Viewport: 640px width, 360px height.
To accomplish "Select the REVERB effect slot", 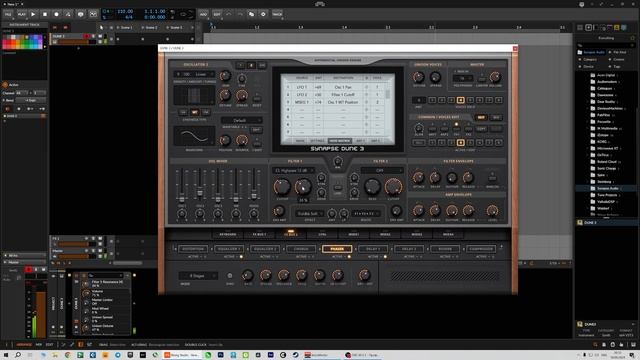I will point(445,249).
